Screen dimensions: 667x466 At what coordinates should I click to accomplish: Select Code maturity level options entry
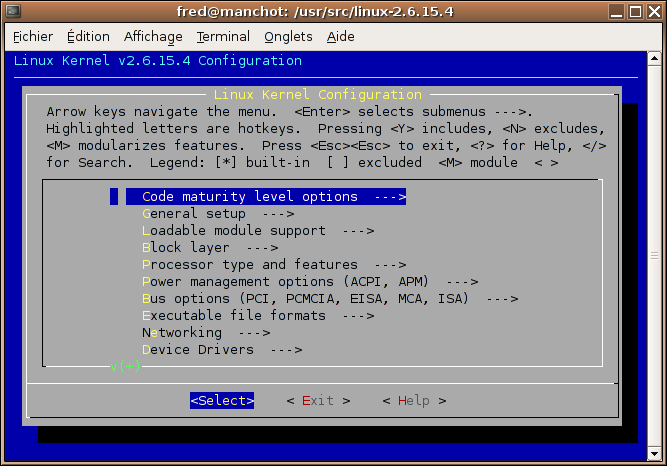(x=266, y=197)
